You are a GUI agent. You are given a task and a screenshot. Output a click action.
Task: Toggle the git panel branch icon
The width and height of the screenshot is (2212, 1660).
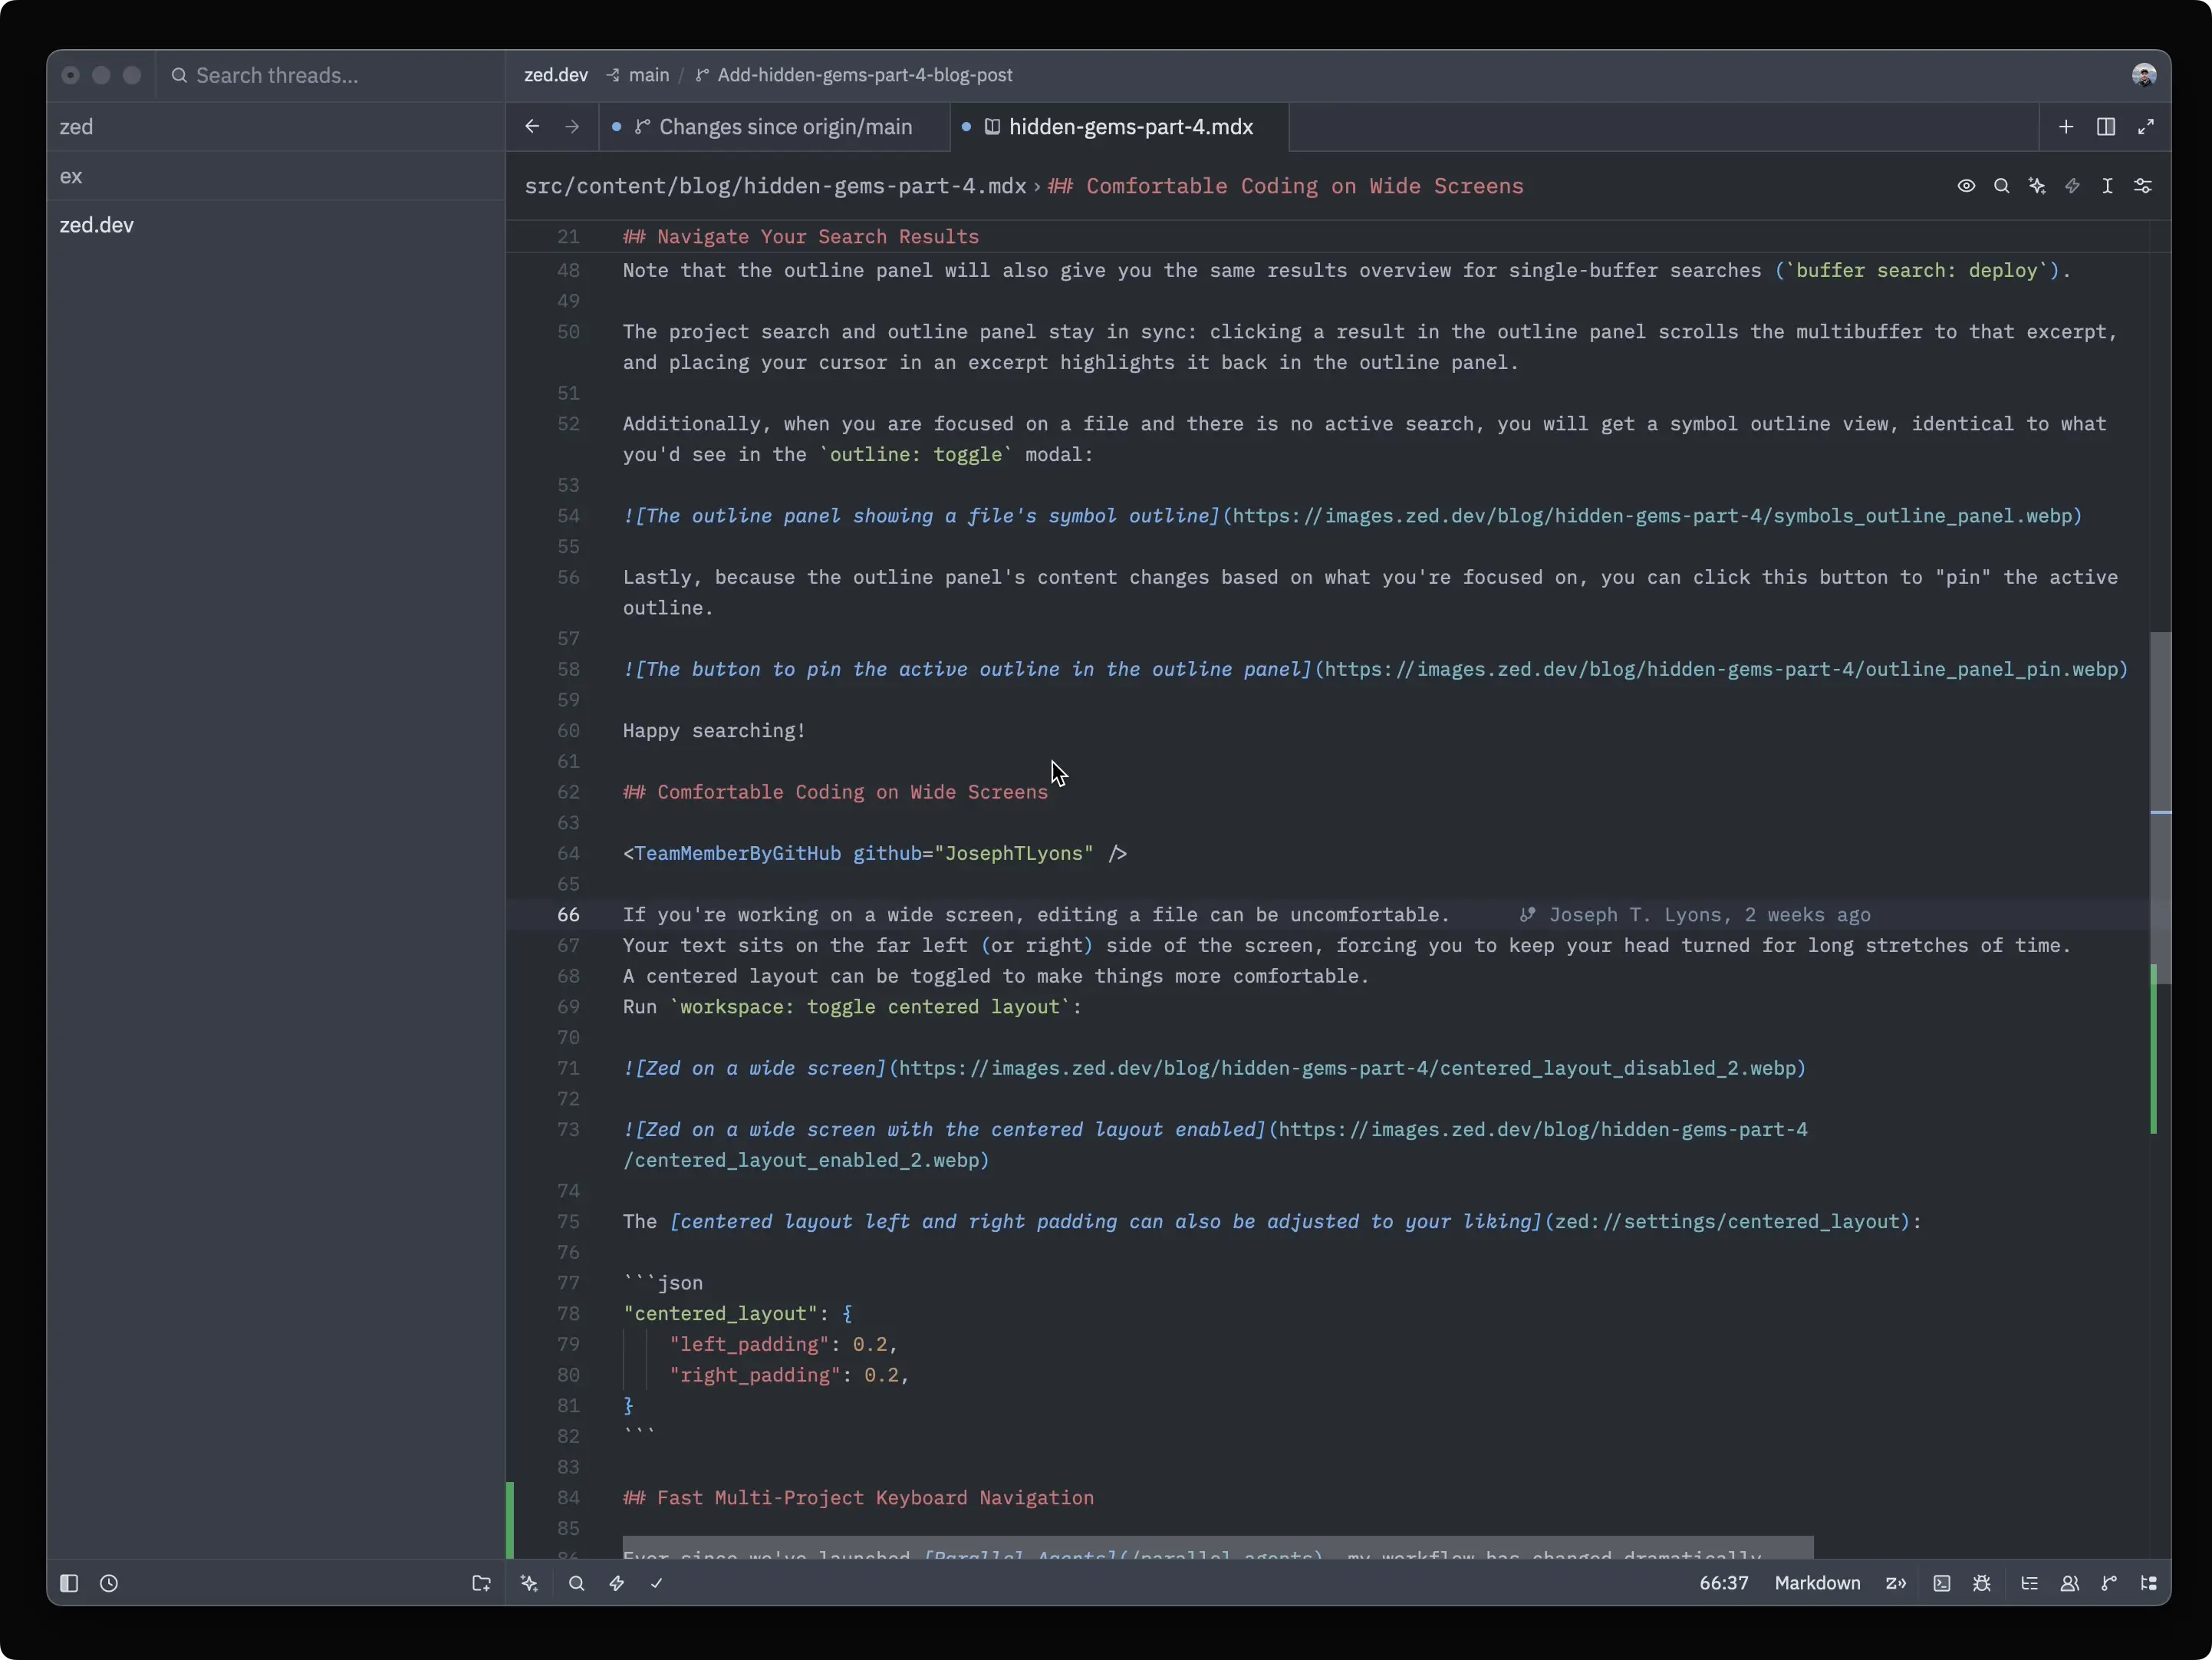pyautogui.click(x=2109, y=1583)
